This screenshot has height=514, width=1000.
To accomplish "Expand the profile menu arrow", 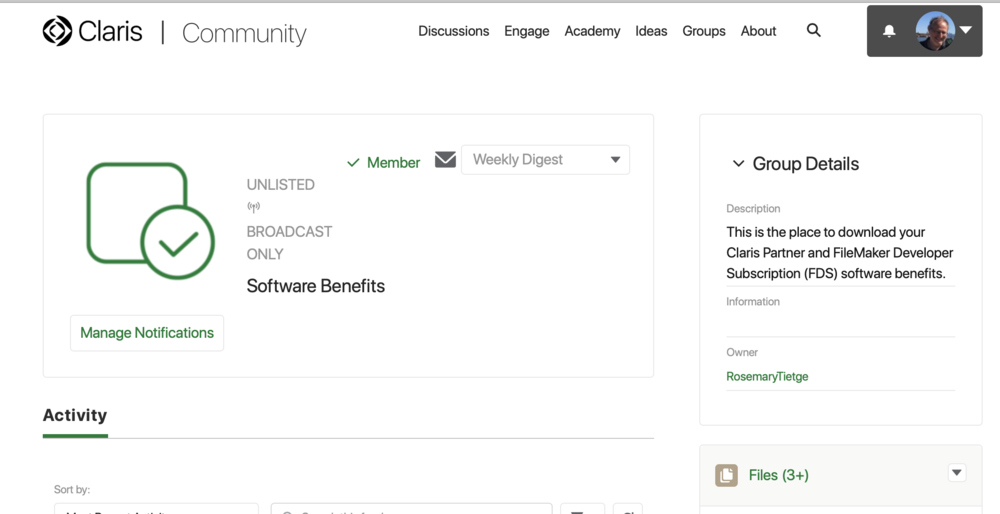I will [x=966, y=31].
